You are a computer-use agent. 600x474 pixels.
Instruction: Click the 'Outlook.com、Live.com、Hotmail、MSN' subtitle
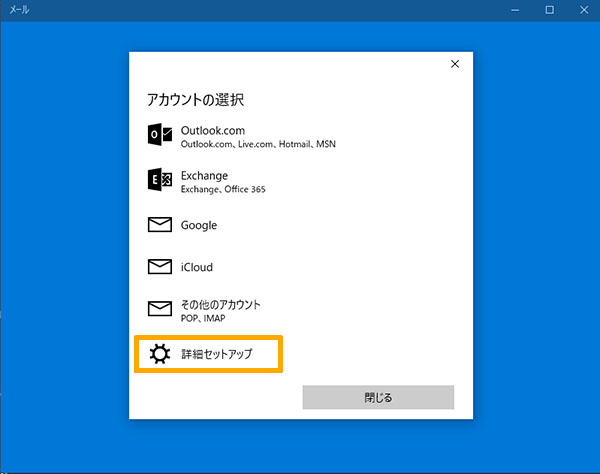pos(258,144)
